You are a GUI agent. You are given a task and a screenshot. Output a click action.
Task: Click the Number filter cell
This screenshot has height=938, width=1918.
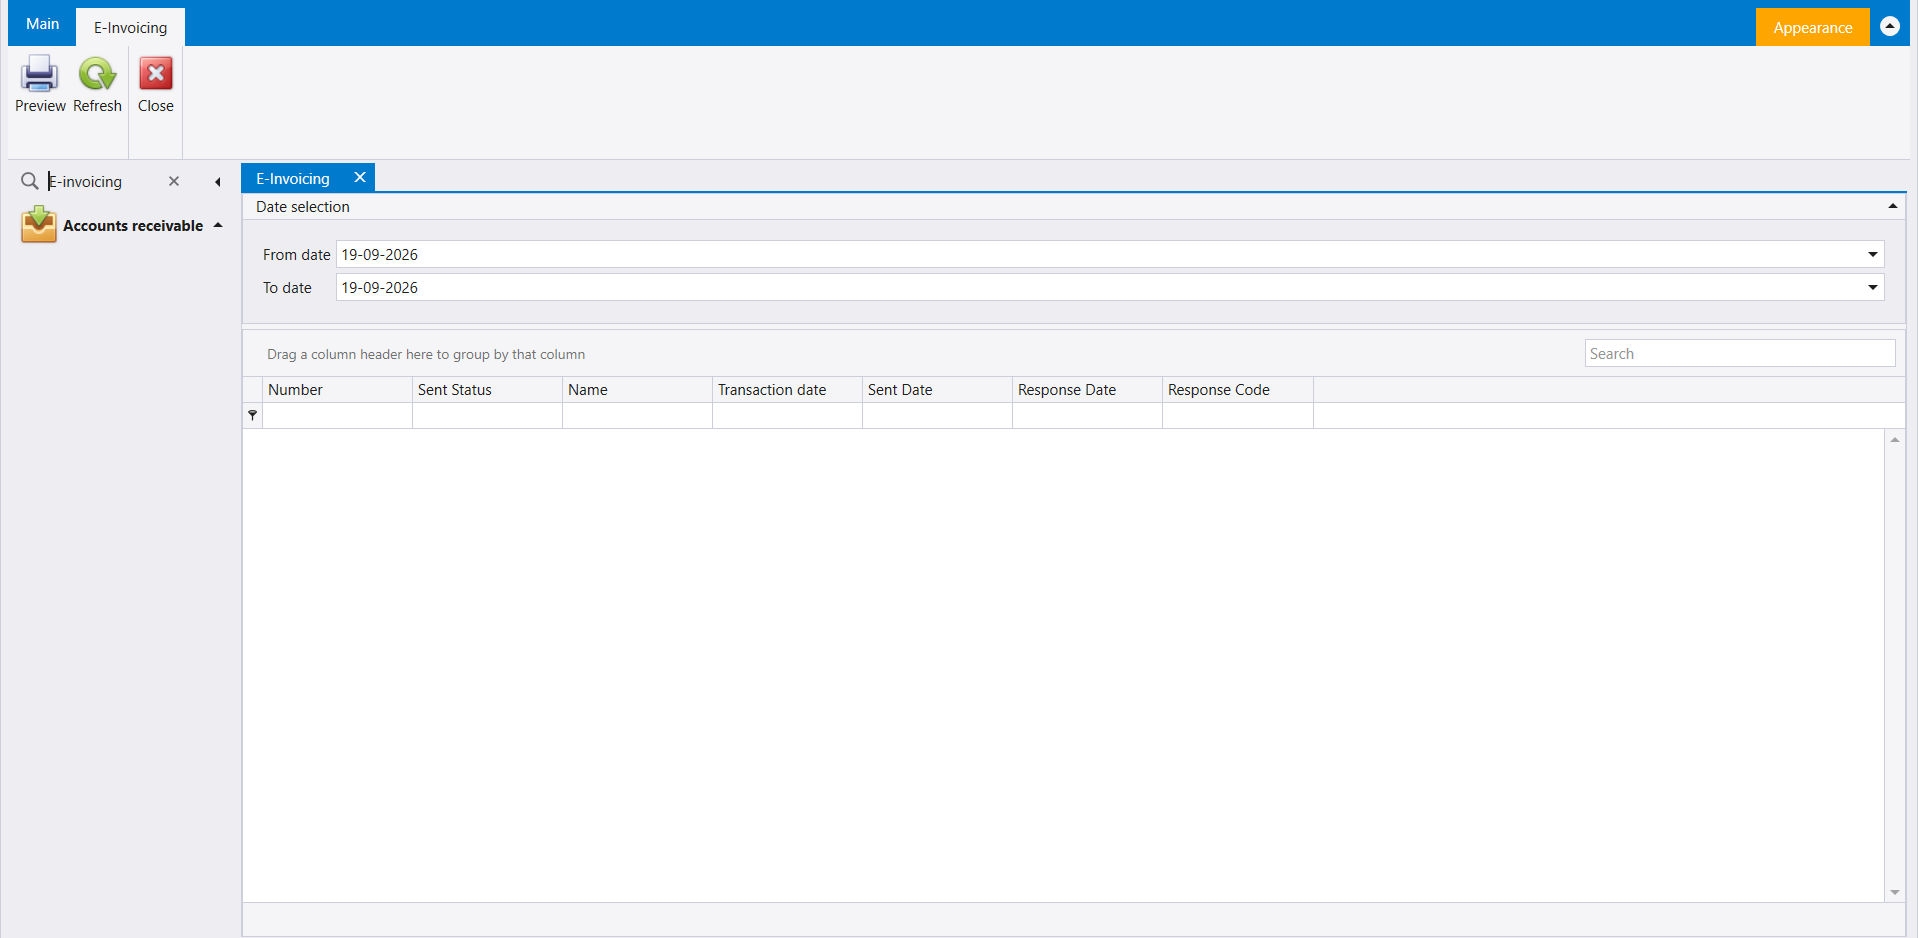(337, 415)
